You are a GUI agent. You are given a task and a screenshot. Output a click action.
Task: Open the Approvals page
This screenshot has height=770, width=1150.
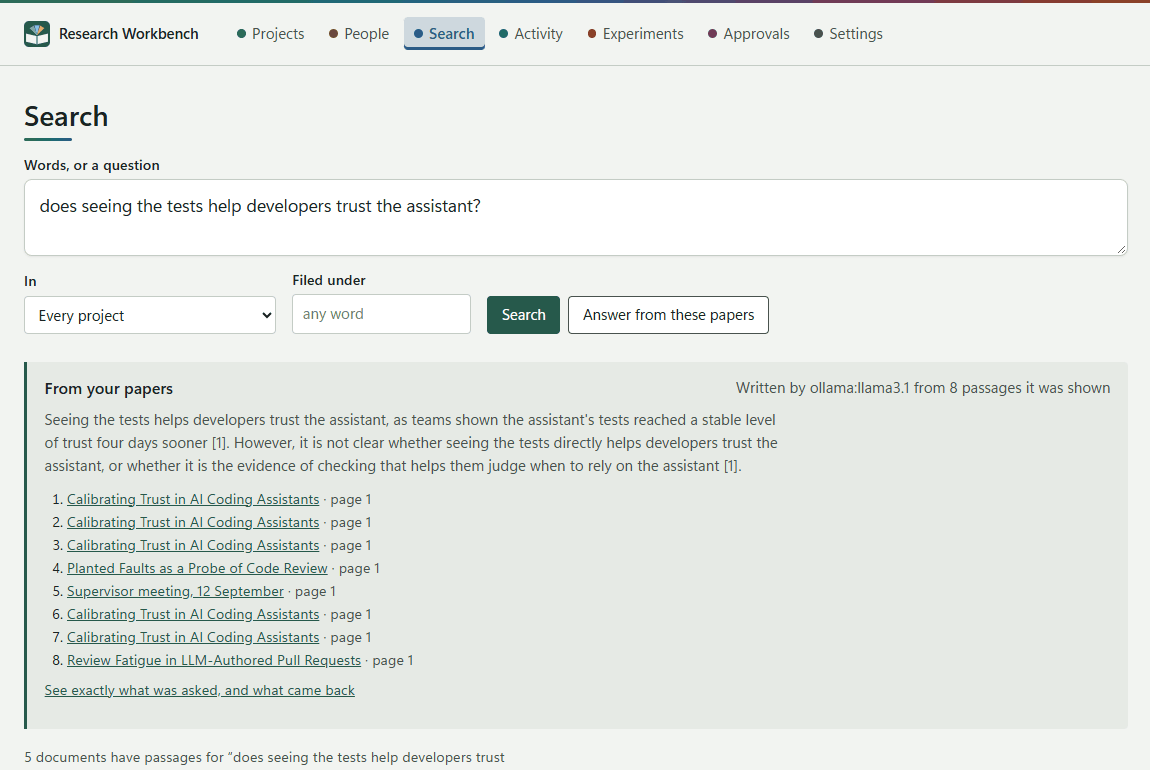point(749,34)
